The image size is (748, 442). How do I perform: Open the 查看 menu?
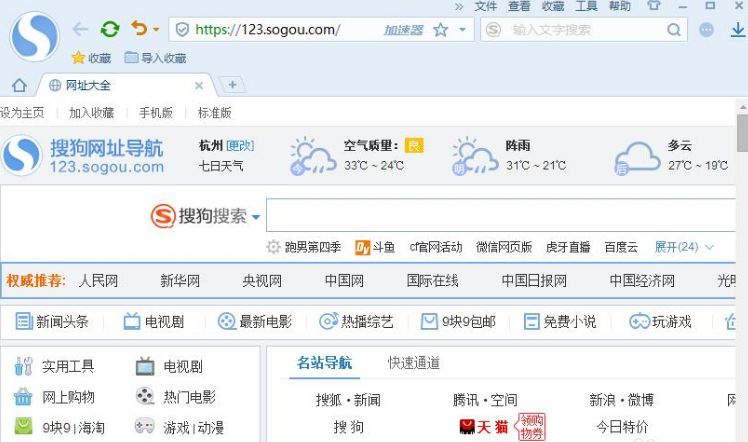pos(519,6)
